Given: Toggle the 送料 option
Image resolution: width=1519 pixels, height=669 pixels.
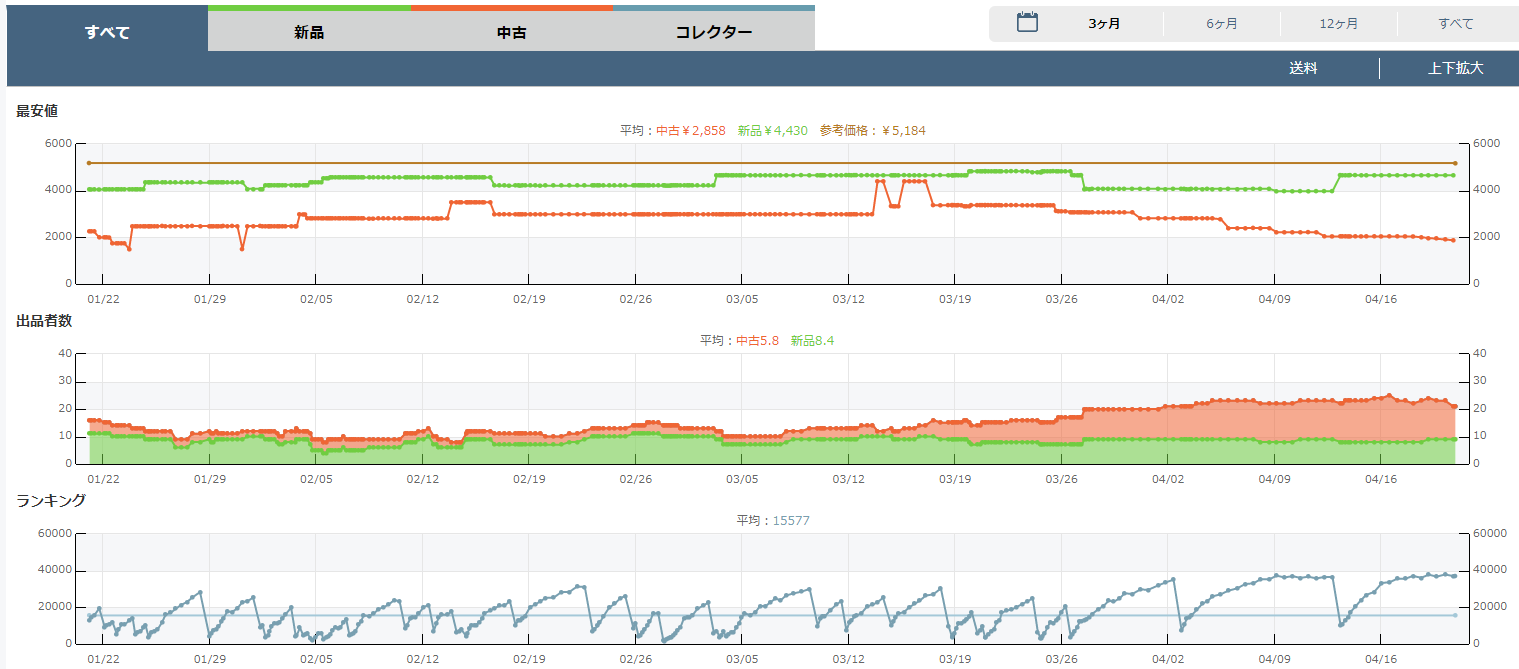Looking at the screenshot, I should [1302, 68].
